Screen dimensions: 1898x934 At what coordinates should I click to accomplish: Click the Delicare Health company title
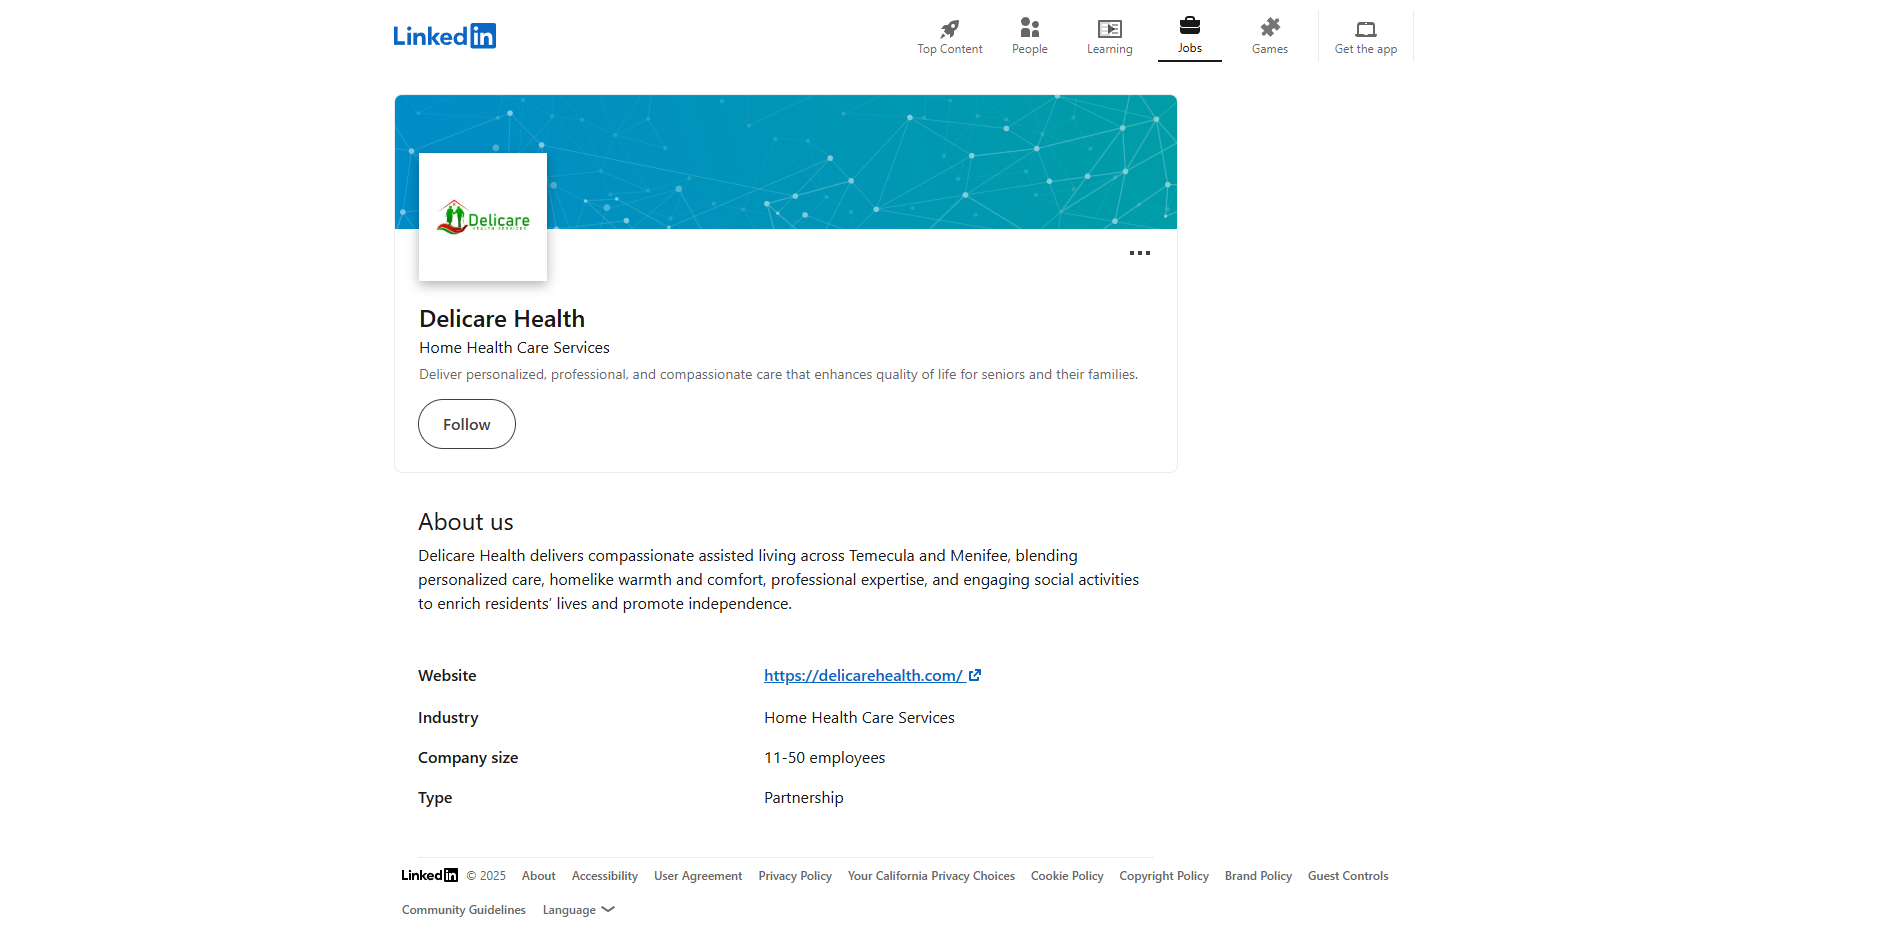pyautogui.click(x=502, y=319)
